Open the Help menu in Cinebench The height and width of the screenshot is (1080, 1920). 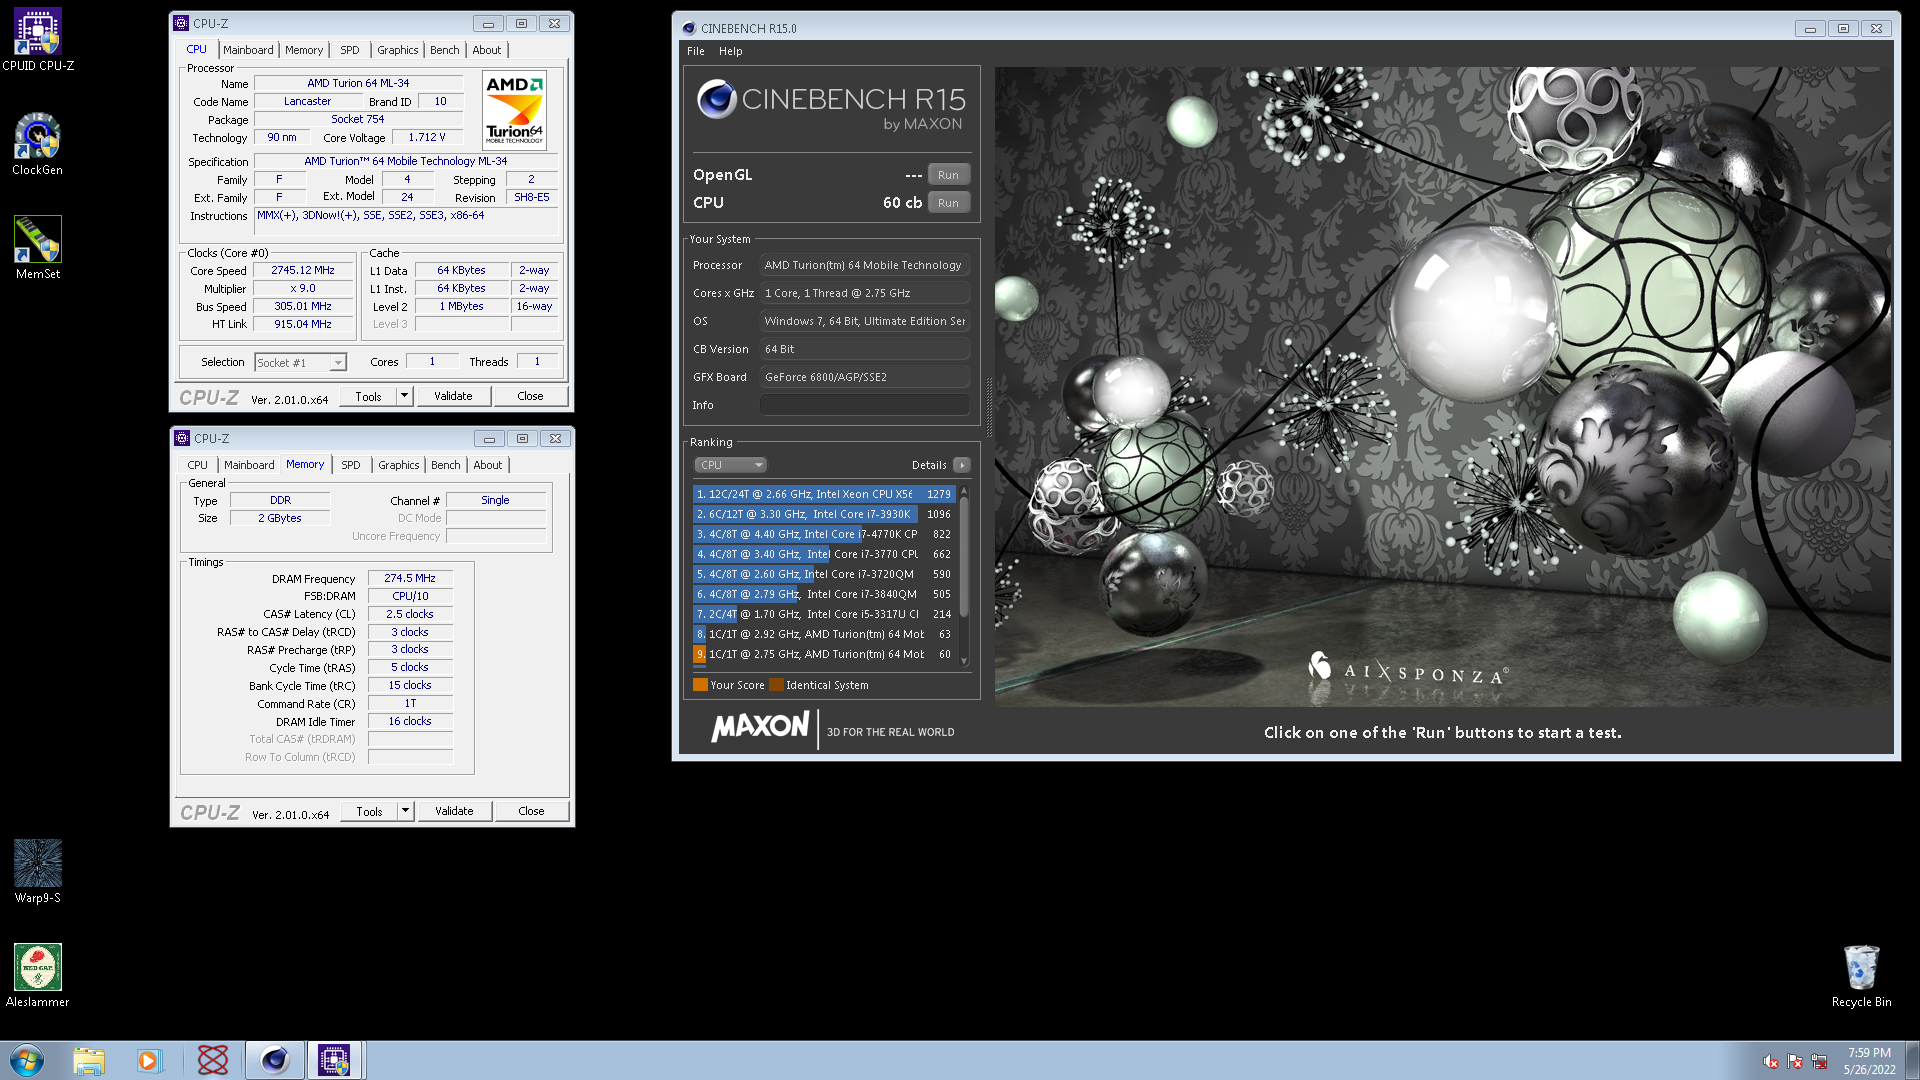coord(731,51)
